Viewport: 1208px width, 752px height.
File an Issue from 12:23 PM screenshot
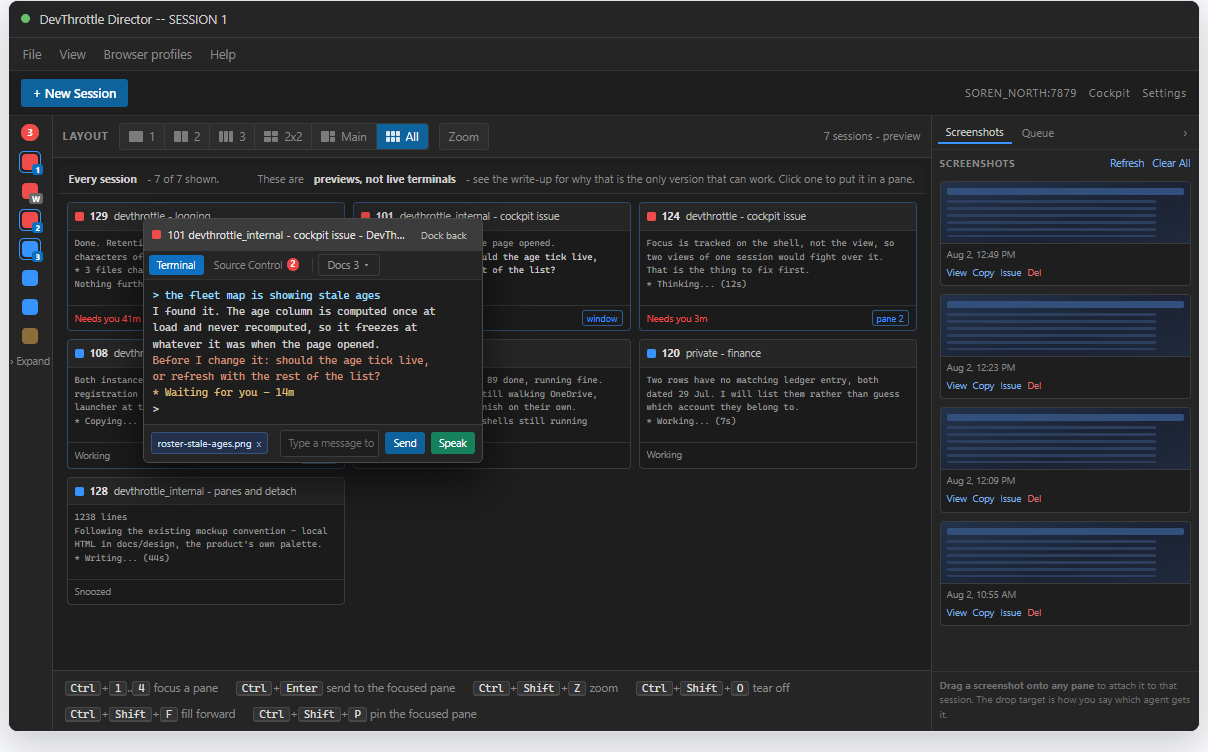coord(1010,385)
